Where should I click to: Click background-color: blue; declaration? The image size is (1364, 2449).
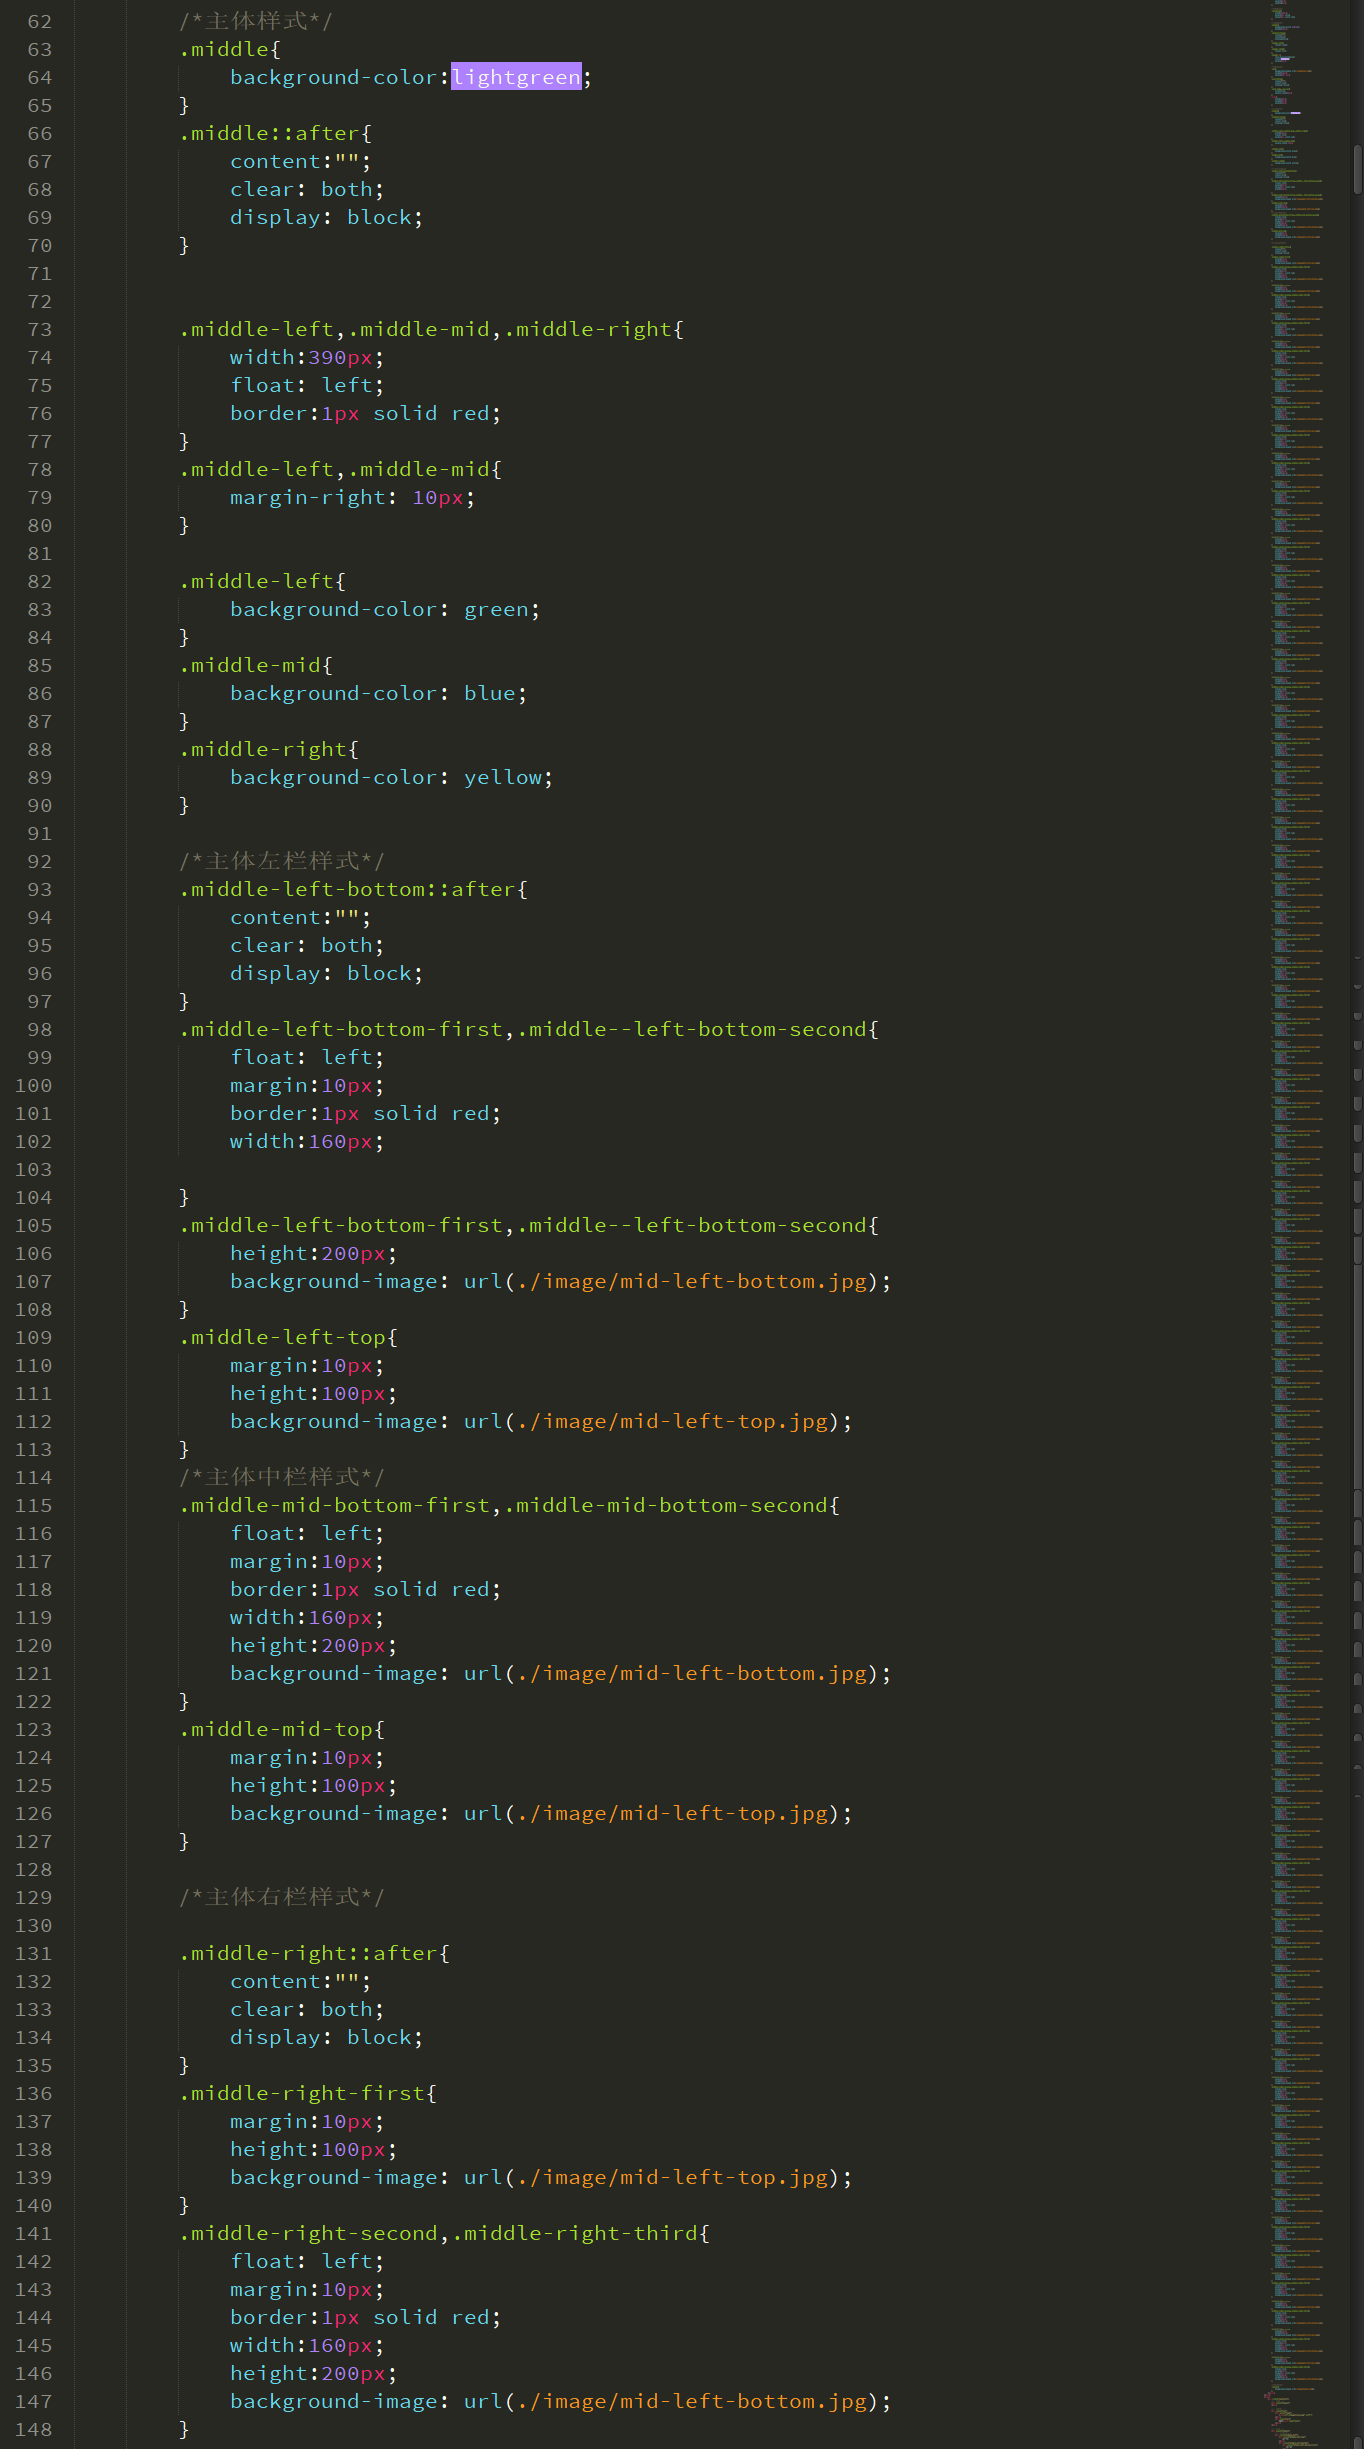point(379,693)
